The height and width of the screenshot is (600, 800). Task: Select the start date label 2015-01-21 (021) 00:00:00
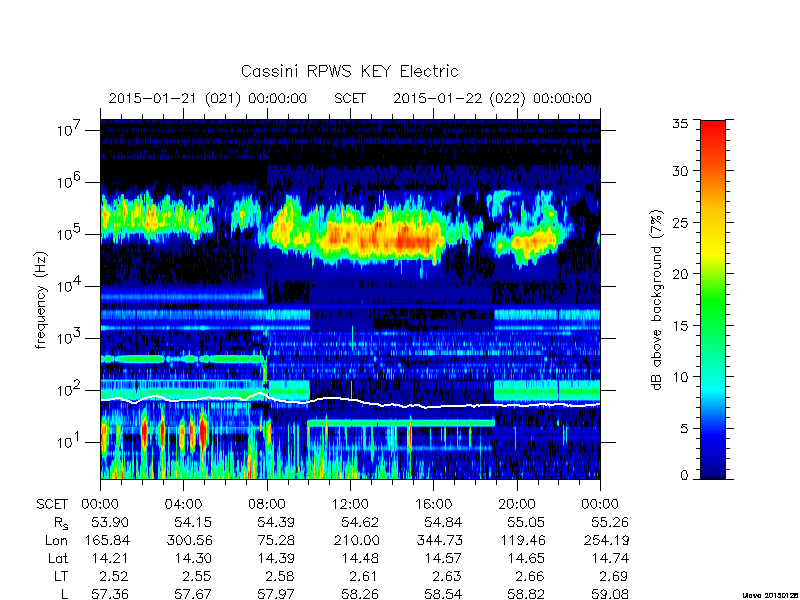208,98
